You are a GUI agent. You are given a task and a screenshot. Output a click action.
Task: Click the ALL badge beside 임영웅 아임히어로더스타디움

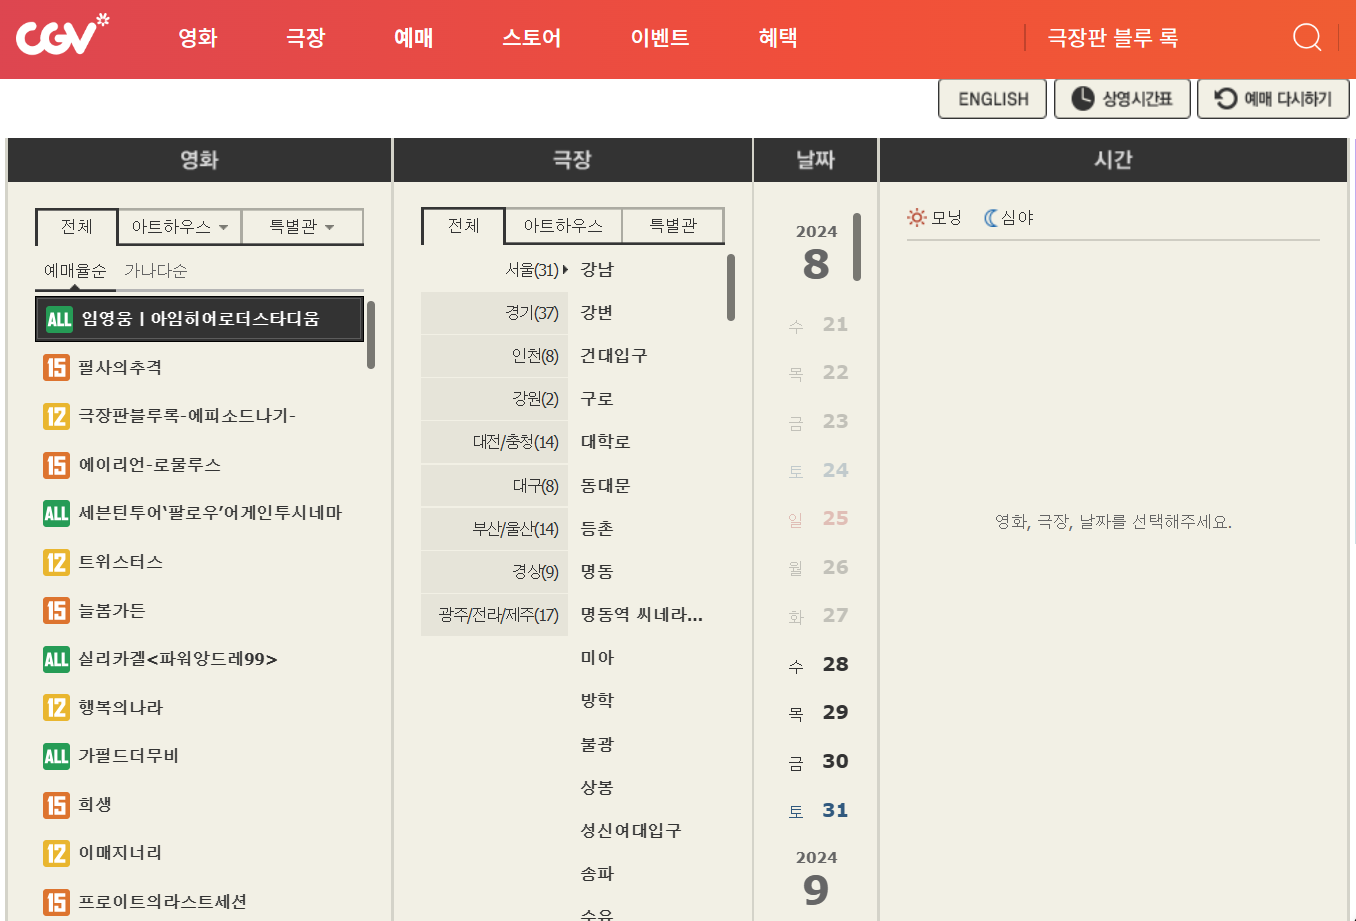pos(60,319)
